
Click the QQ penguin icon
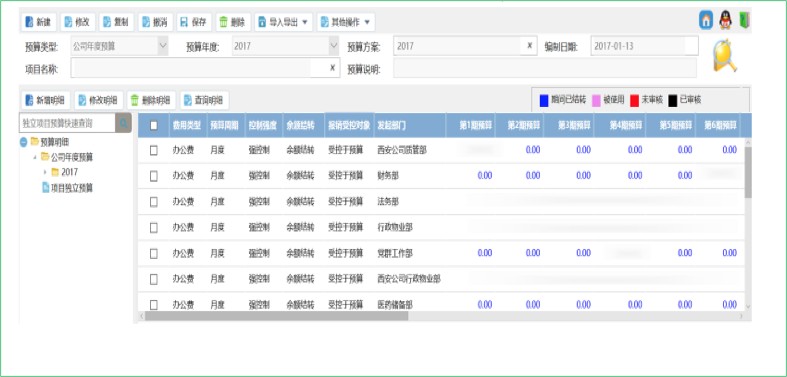click(x=724, y=21)
